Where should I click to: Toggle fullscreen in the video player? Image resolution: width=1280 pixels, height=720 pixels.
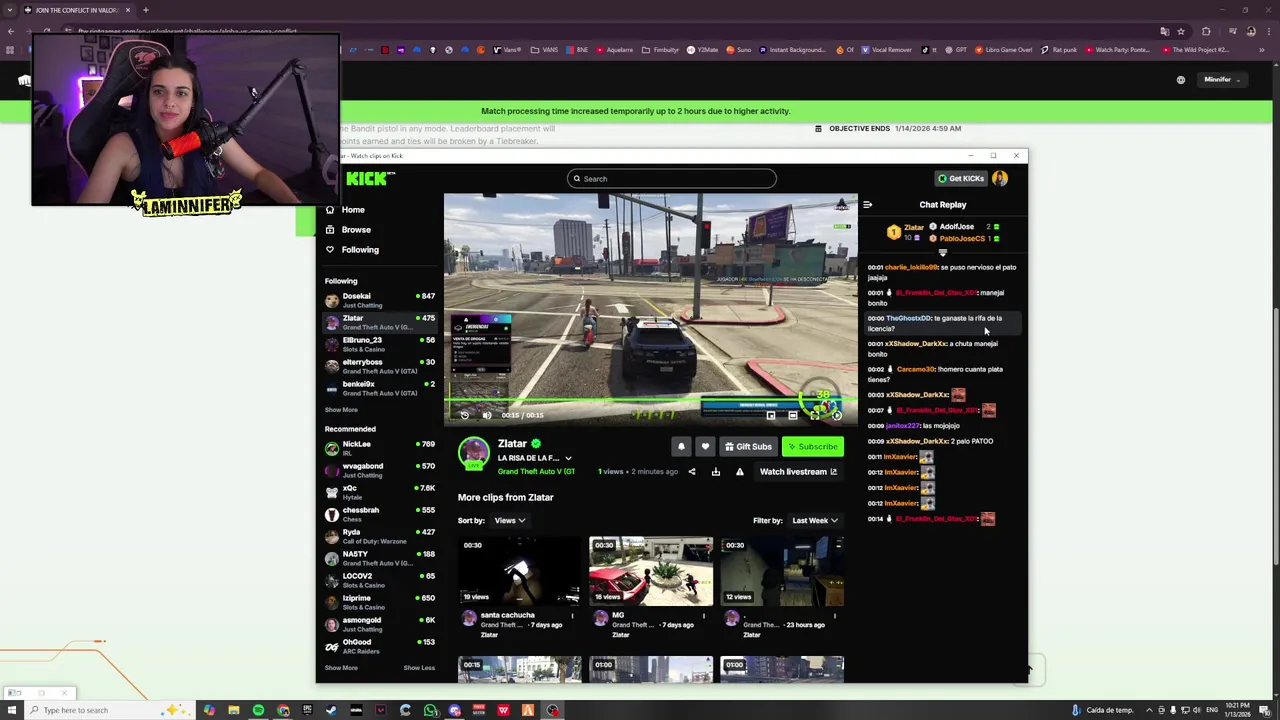[815, 415]
